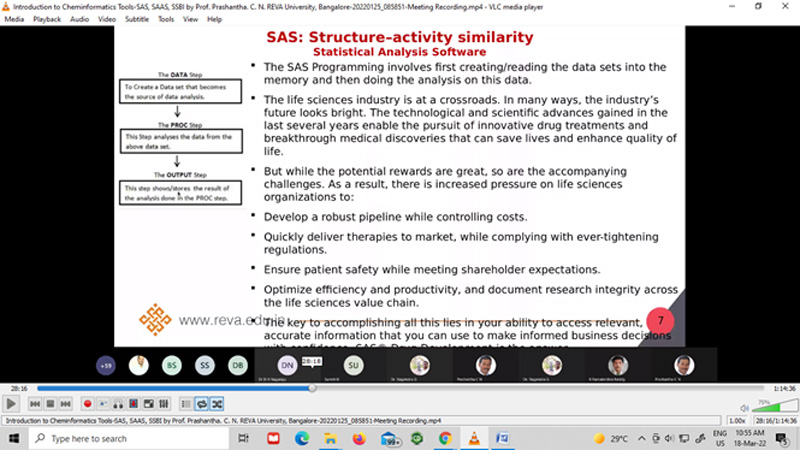800x450 pixels.
Task: Open the Video menu
Action: click(x=107, y=19)
